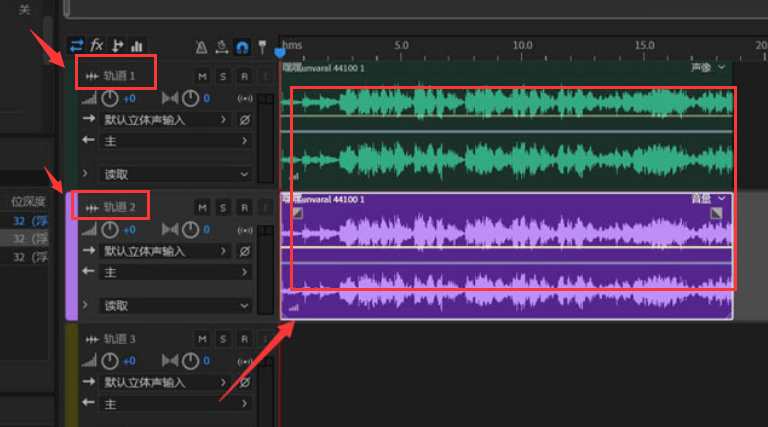
Task: Solo 轨道 2 with S button
Action: point(223,208)
